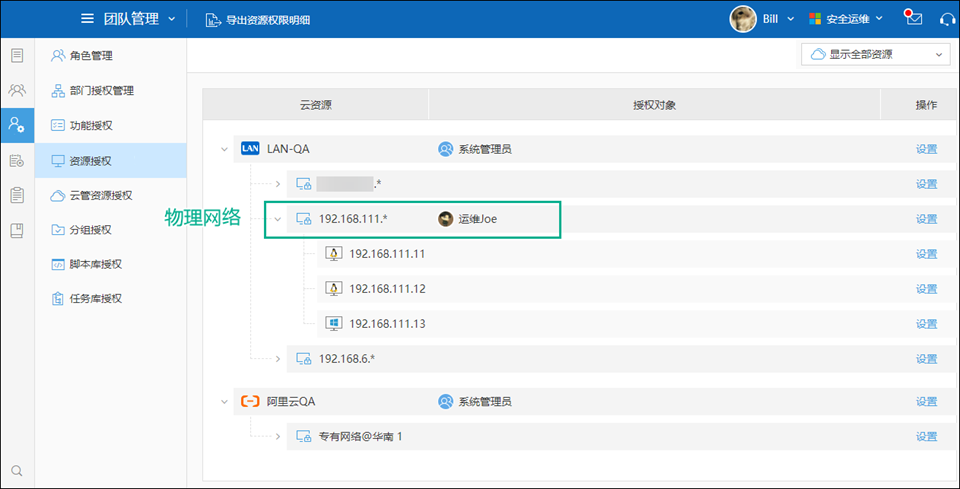Click the mail notification icon

[x=912, y=18]
